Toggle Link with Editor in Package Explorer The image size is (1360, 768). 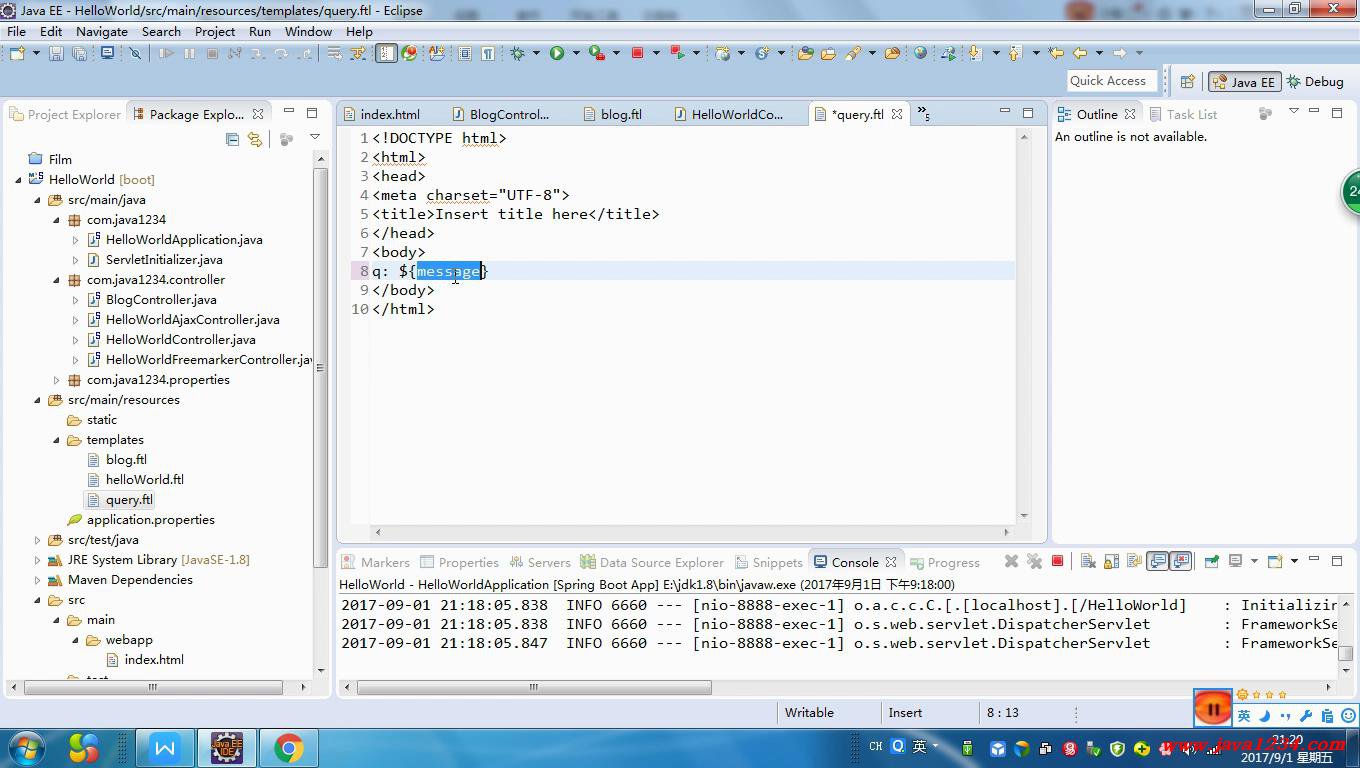click(255, 139)
